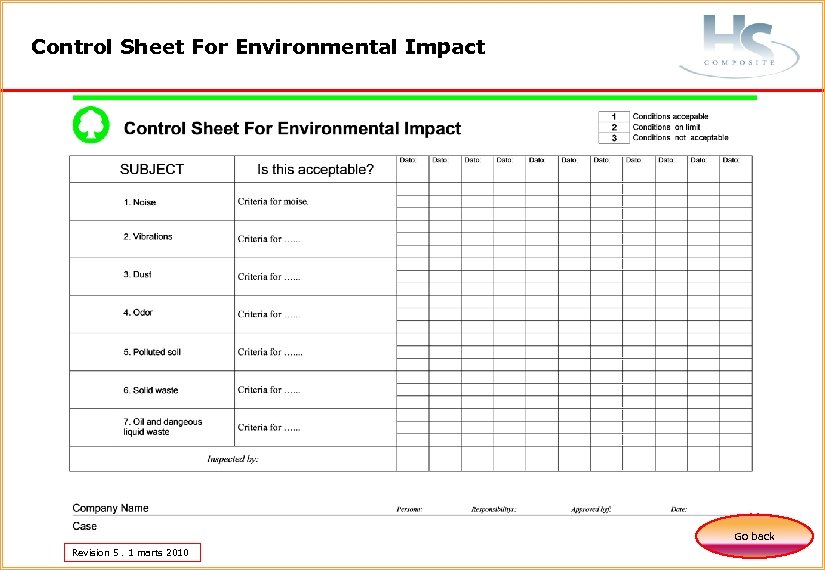The image size is (825, 570).
Task: Click the 'Date:' footer label
Action: click(679, 509)
